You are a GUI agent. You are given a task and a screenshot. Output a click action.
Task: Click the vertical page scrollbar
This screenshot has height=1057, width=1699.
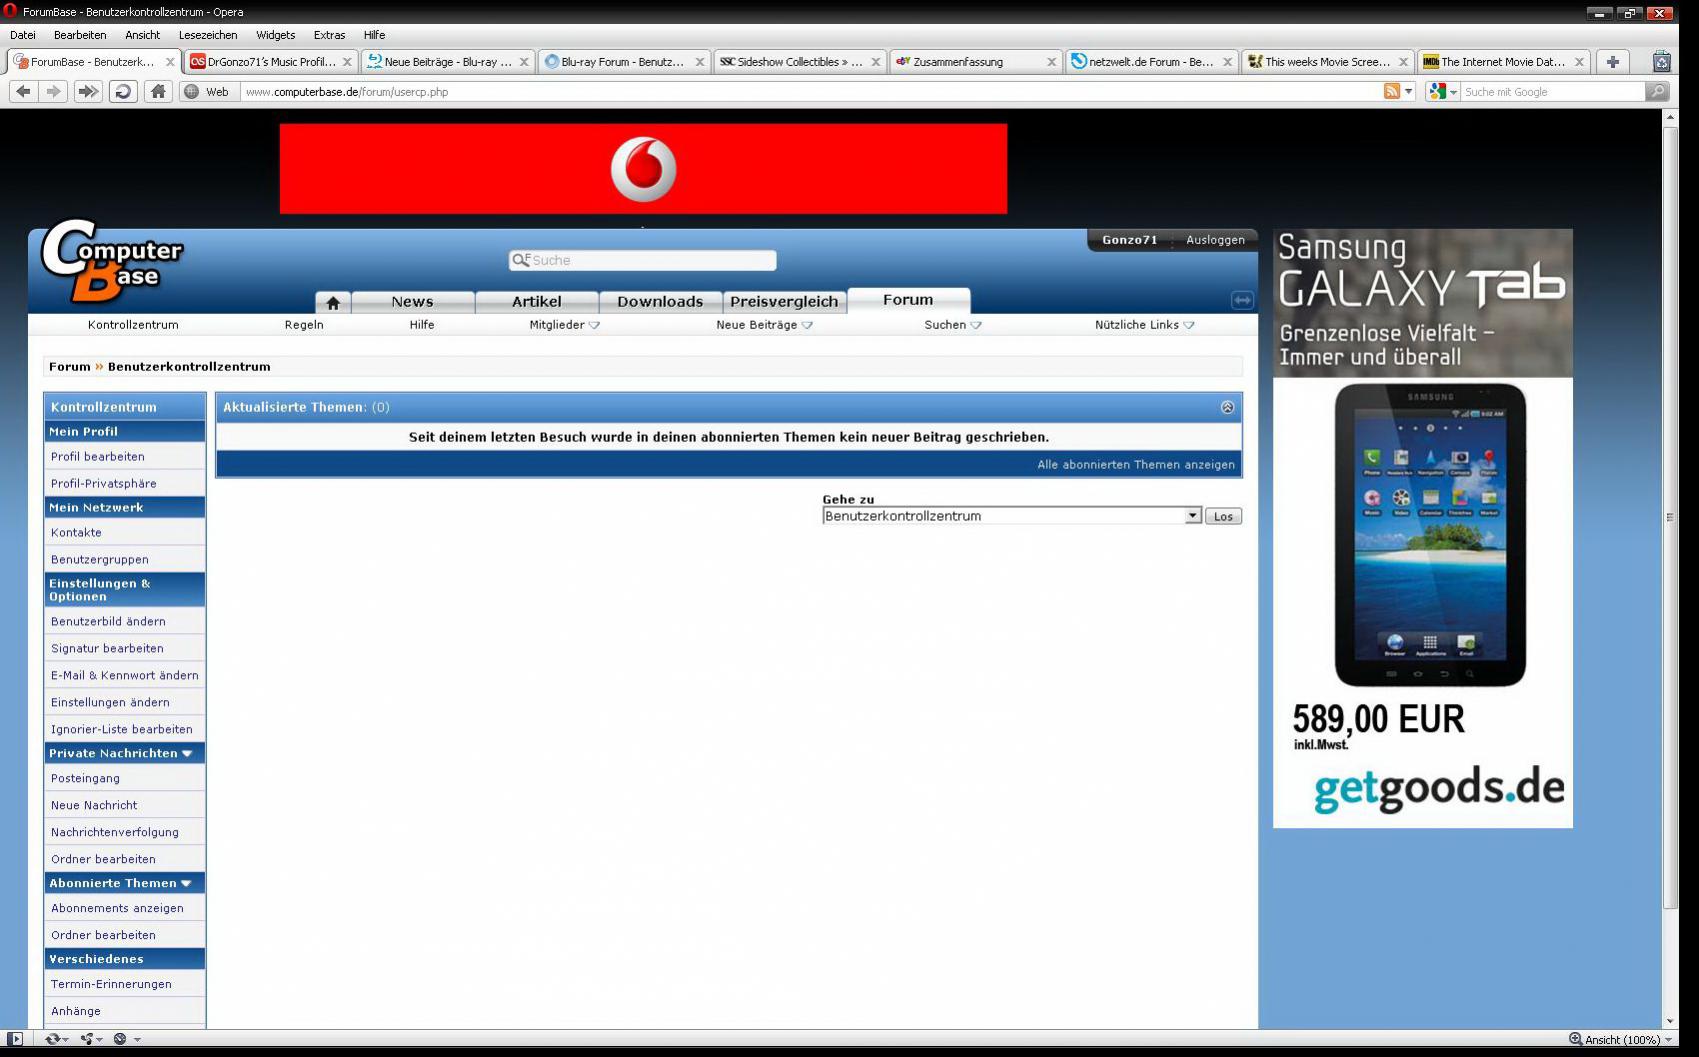point(1670,517)
